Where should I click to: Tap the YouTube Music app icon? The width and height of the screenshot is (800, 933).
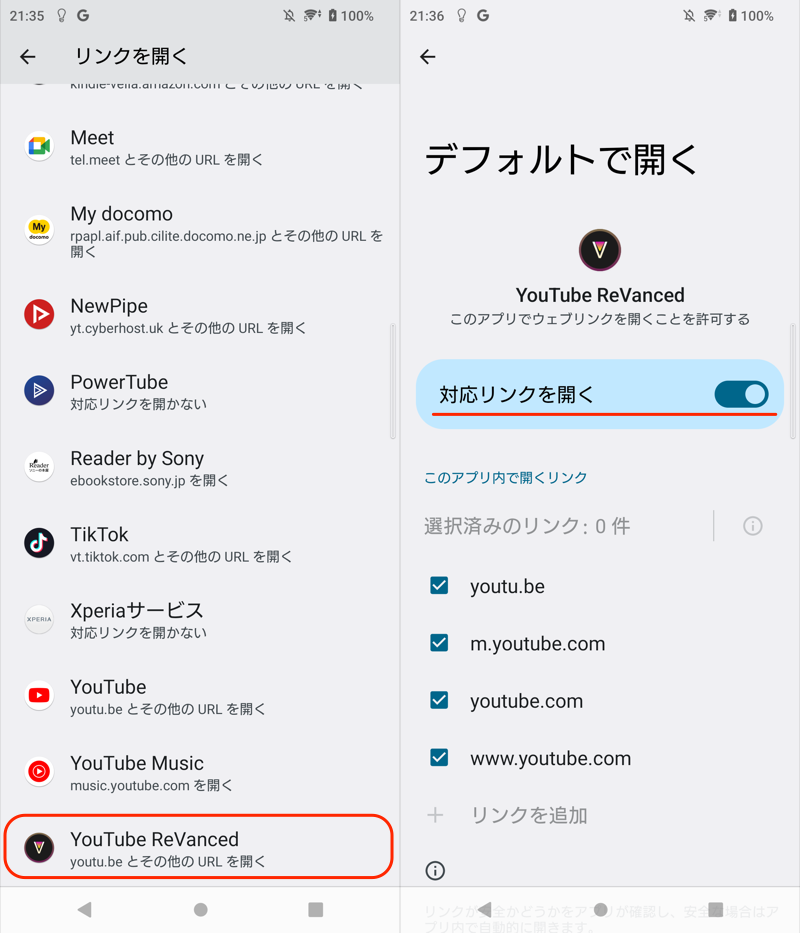click(x=39, y=772)
